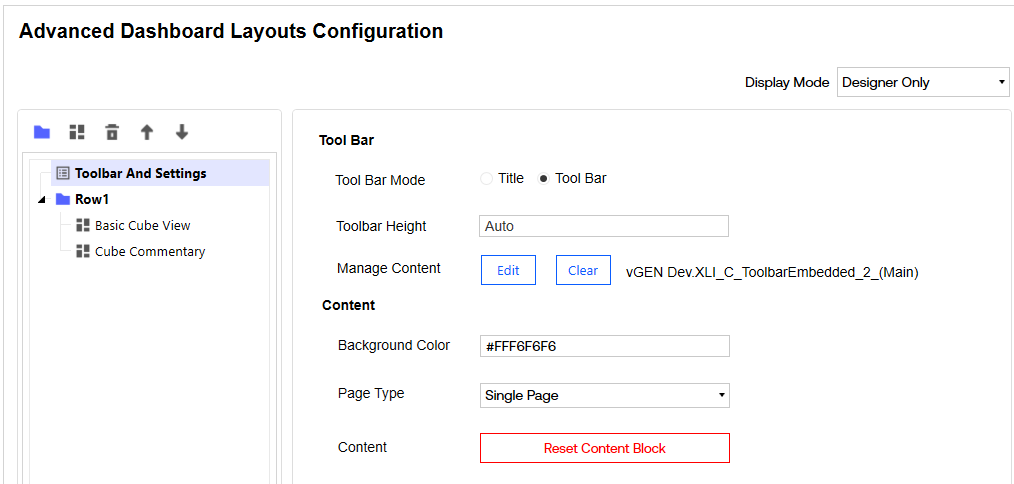The width and height of the screenshot is (1014, 484).
Task: Click the Row1 folder icon
Action: click(x=63, y=199)
